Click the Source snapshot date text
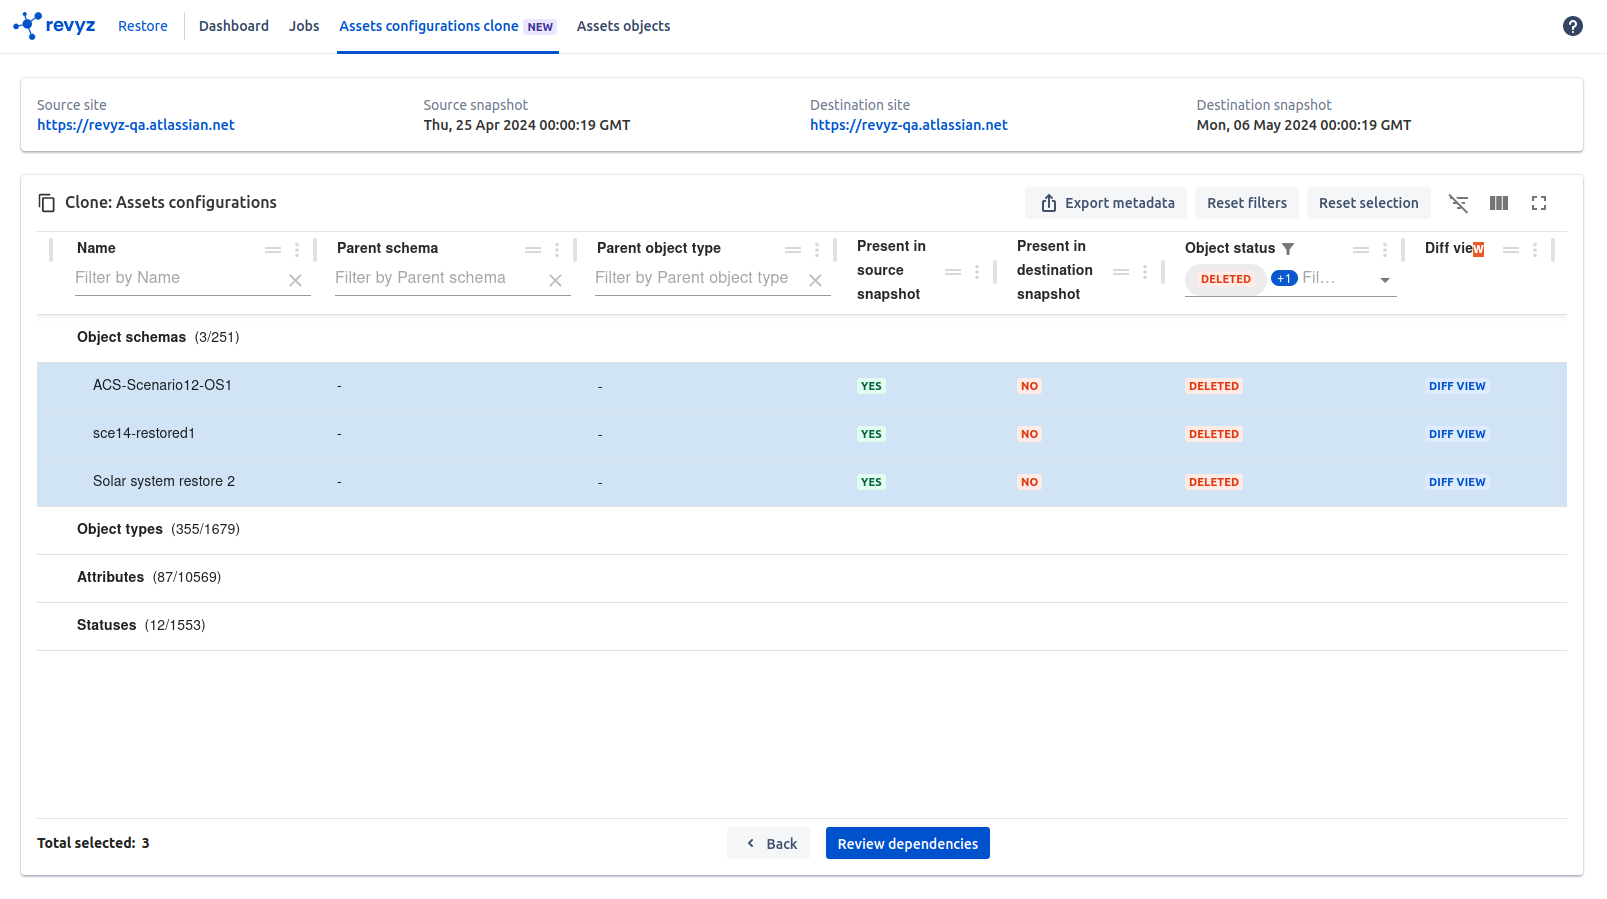Image resolution: width=1607 pixels, height=899 pixels. click(527, 125)
